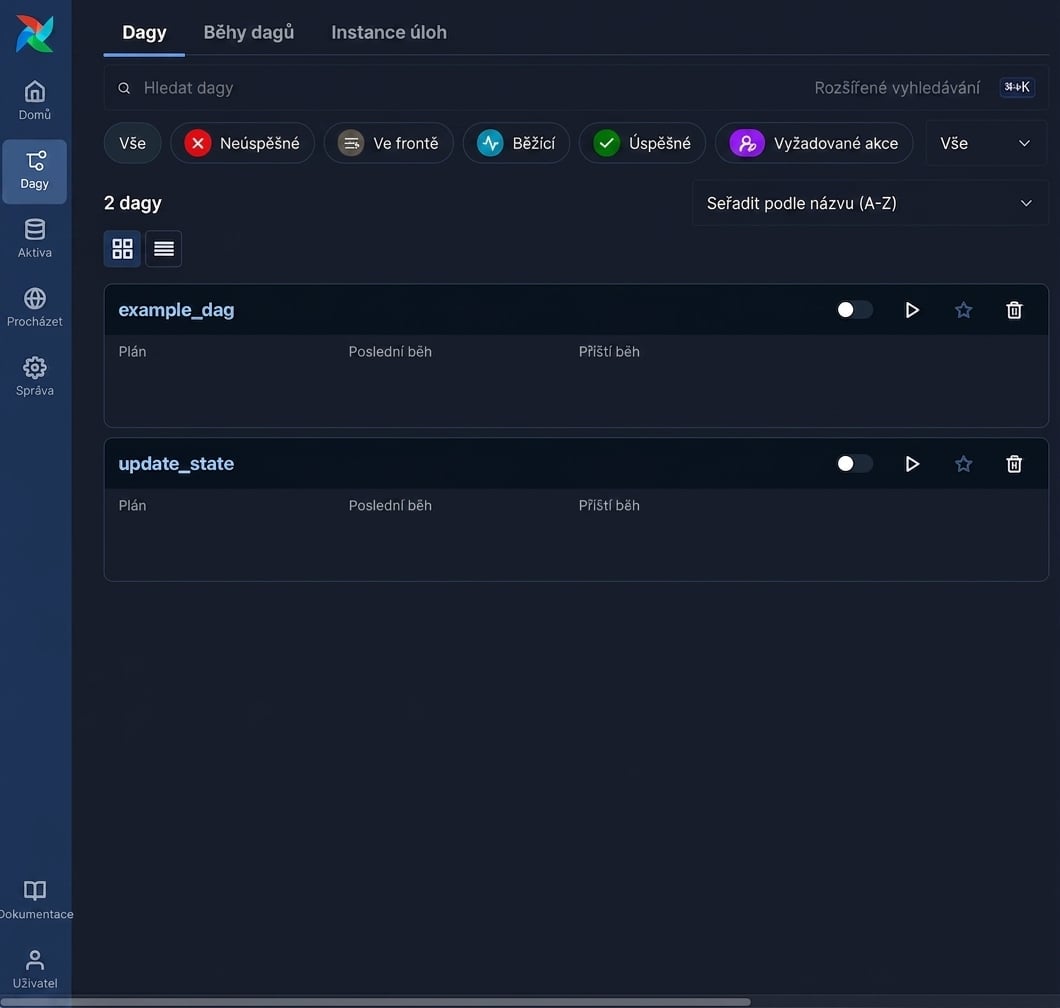
Task: Open Dokumentace in the sidebar
Action: pos(34,900)
